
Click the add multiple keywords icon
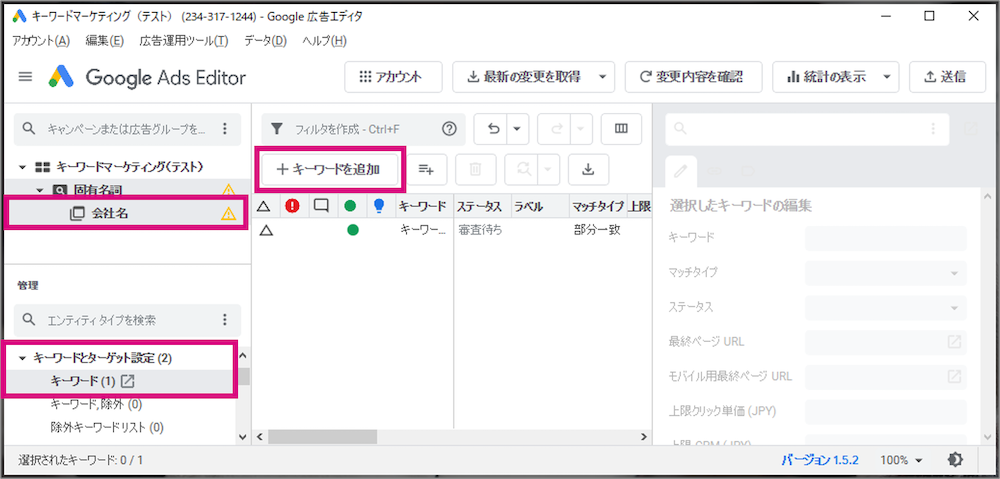coord(426,169)
